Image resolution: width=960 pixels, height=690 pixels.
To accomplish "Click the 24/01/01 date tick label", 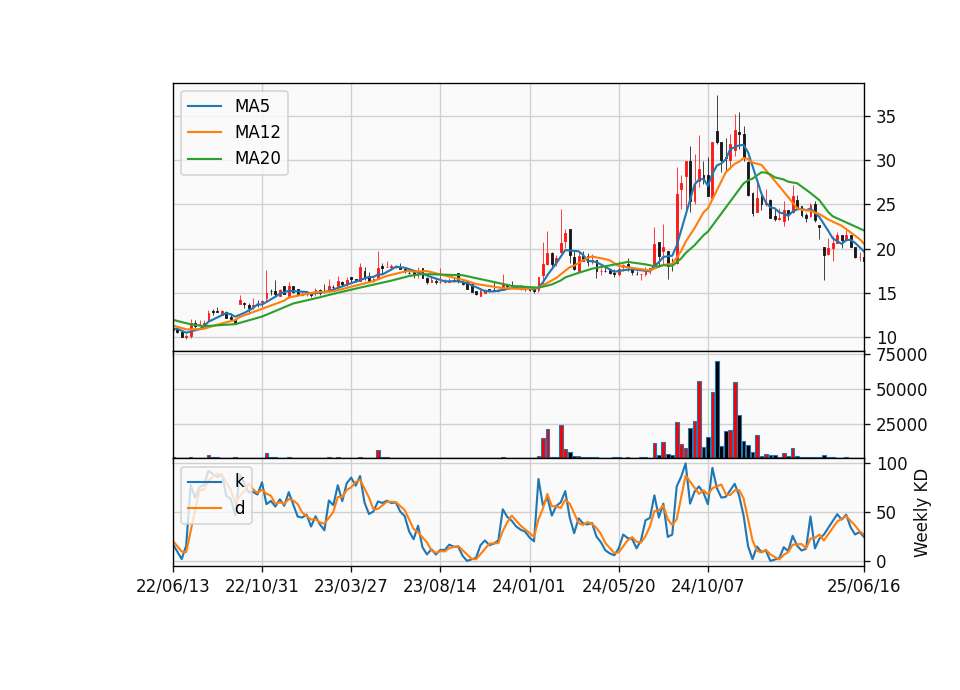I will (x=529, y=586).
